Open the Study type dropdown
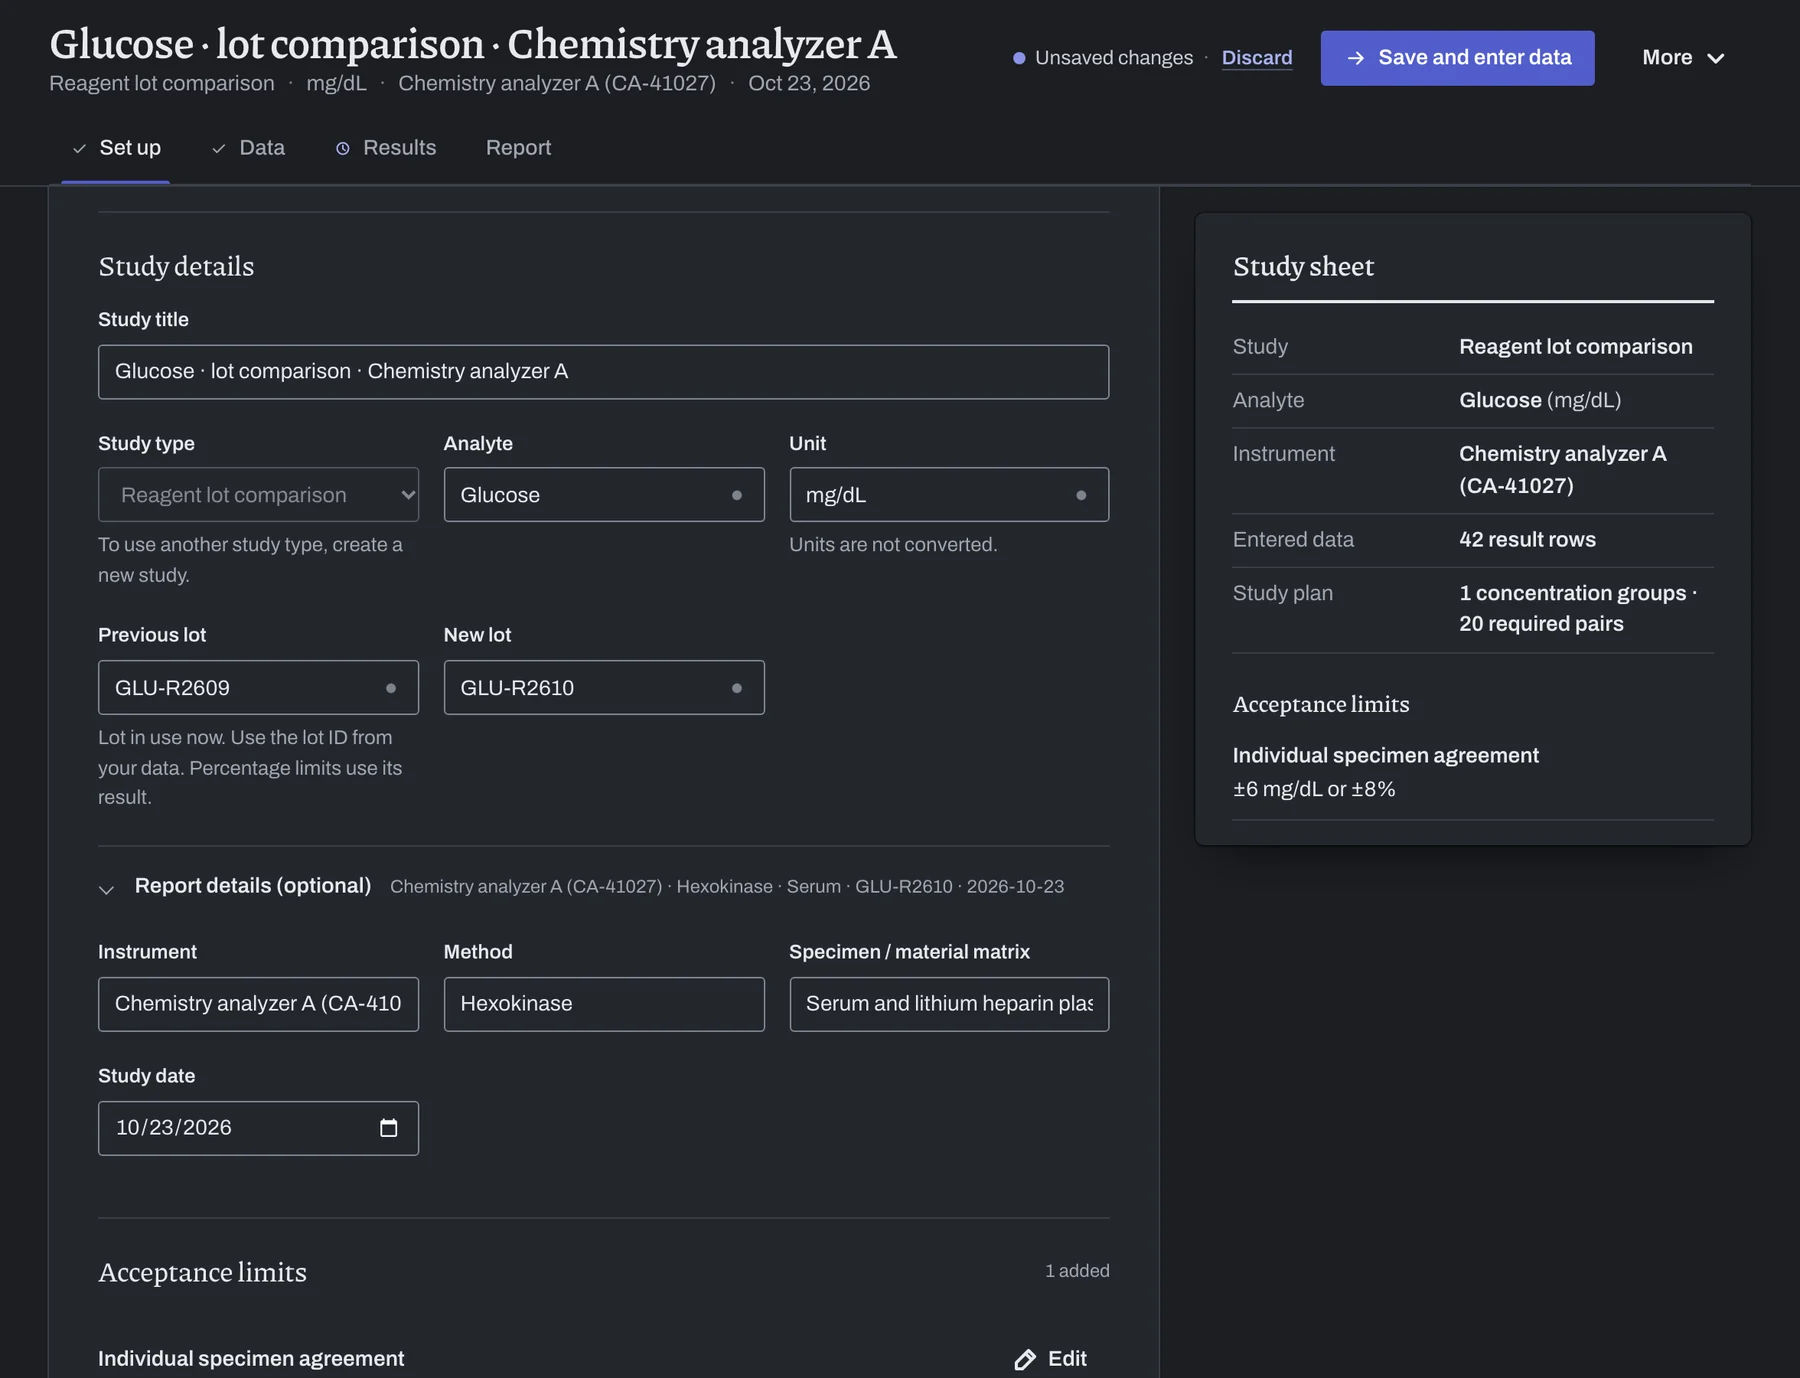Image resolution: width=1800 pixels, height=1378 pixels. tap(258, 495)
